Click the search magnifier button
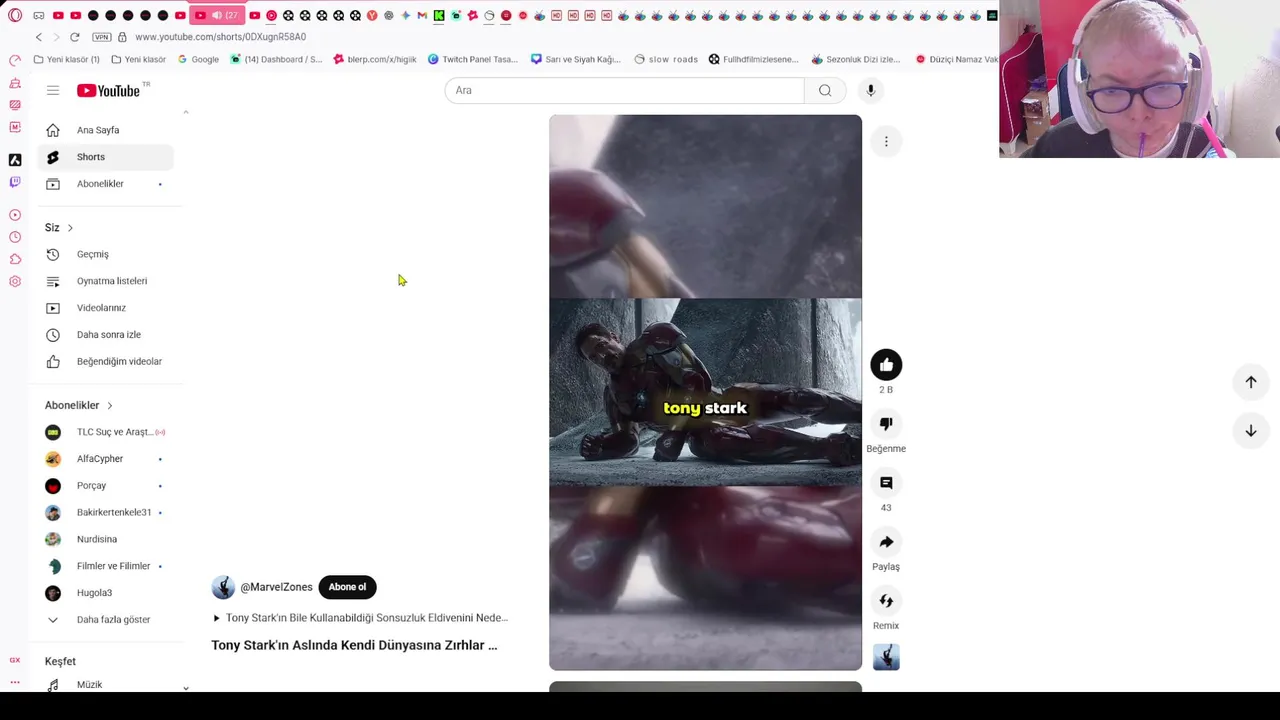 coord(825,90)
